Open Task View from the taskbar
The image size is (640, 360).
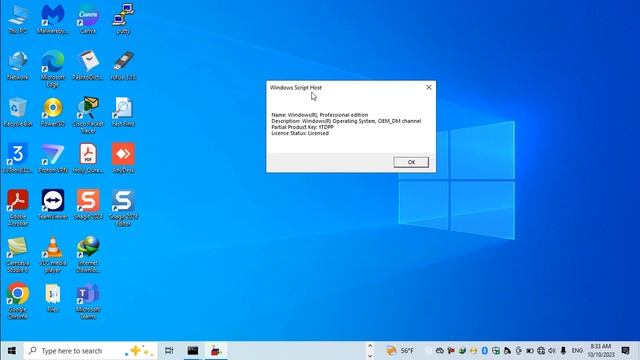tap(169, 351)
